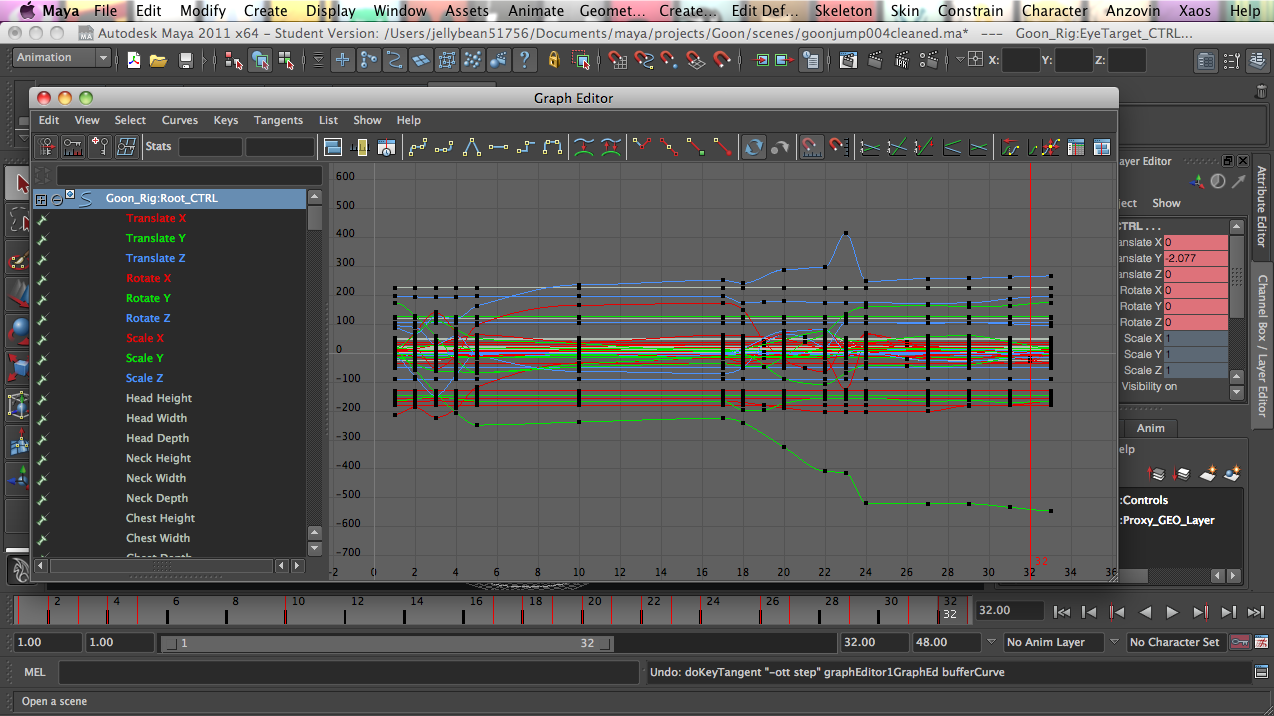Click the play backwards button
This screenshot has width=1274, height=716.
point(1146,612)
